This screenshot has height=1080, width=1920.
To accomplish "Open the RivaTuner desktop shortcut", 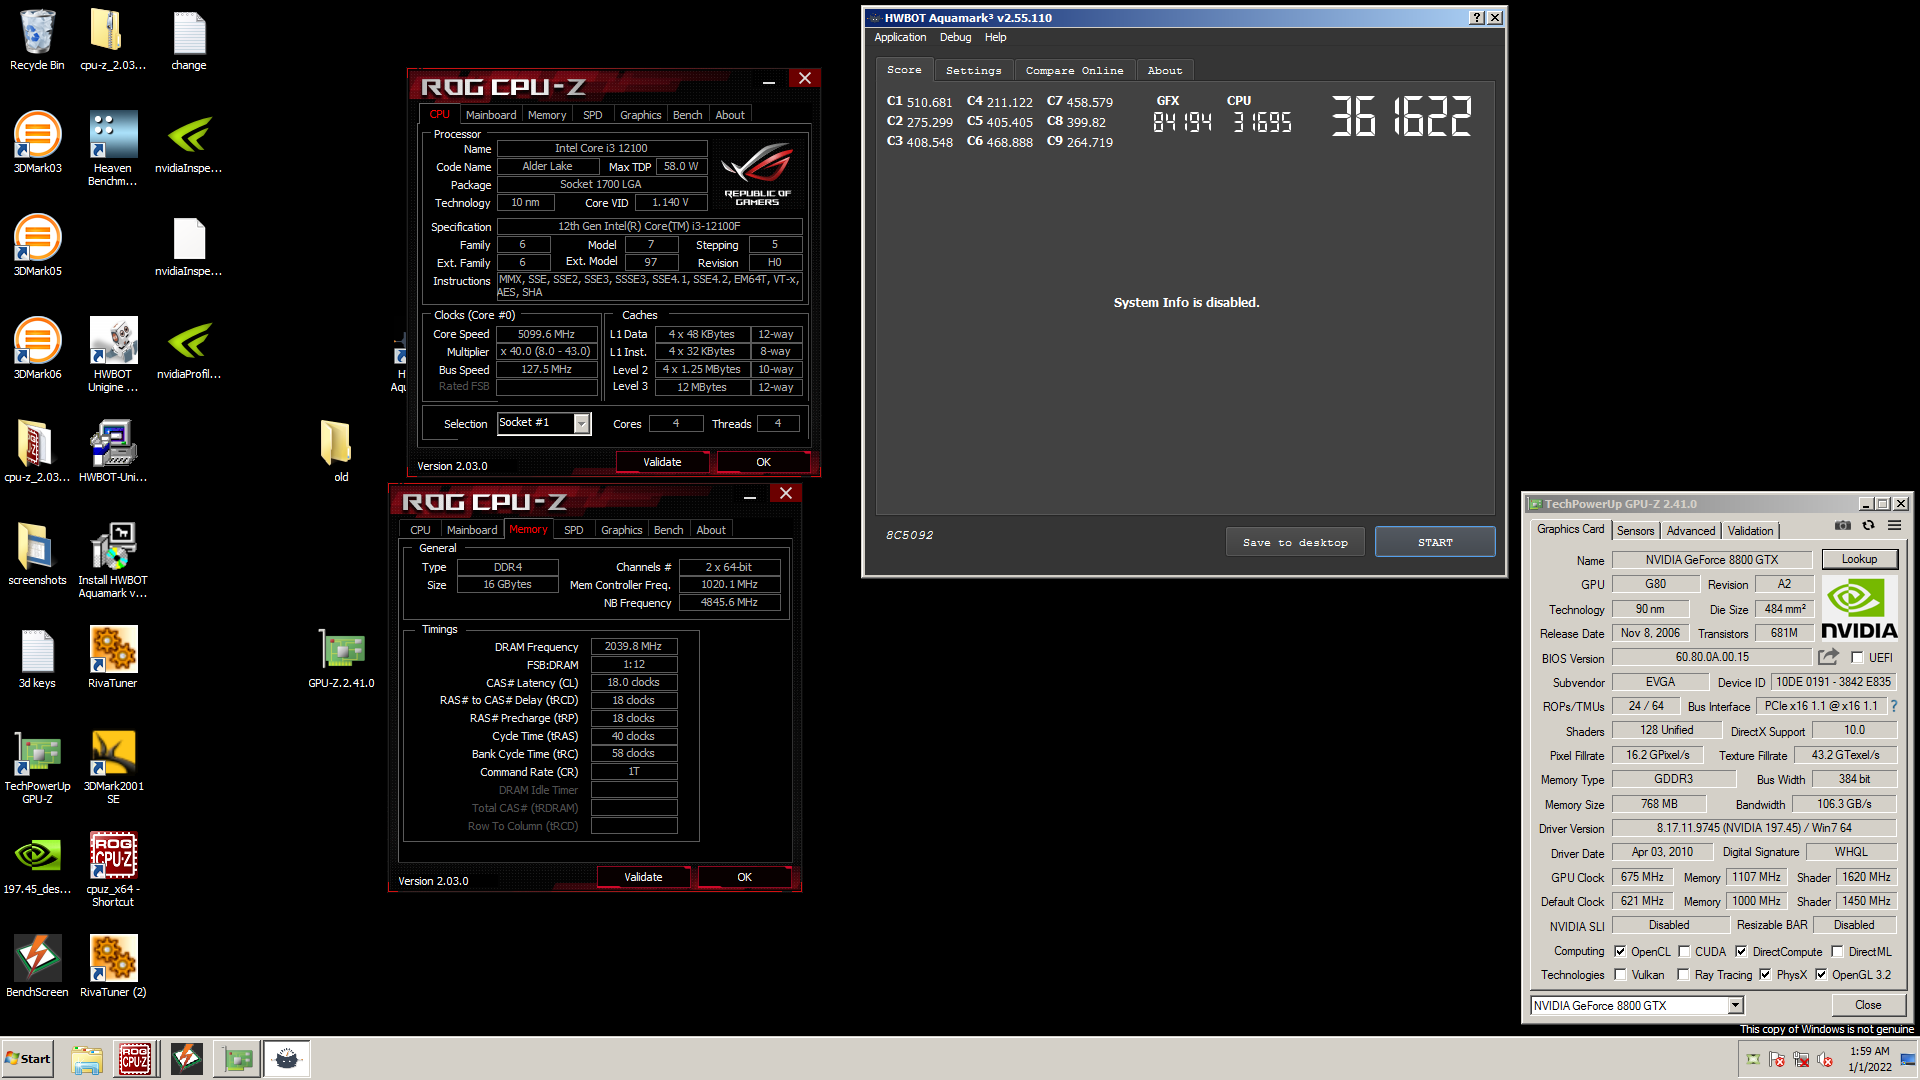I will point(113,657).
